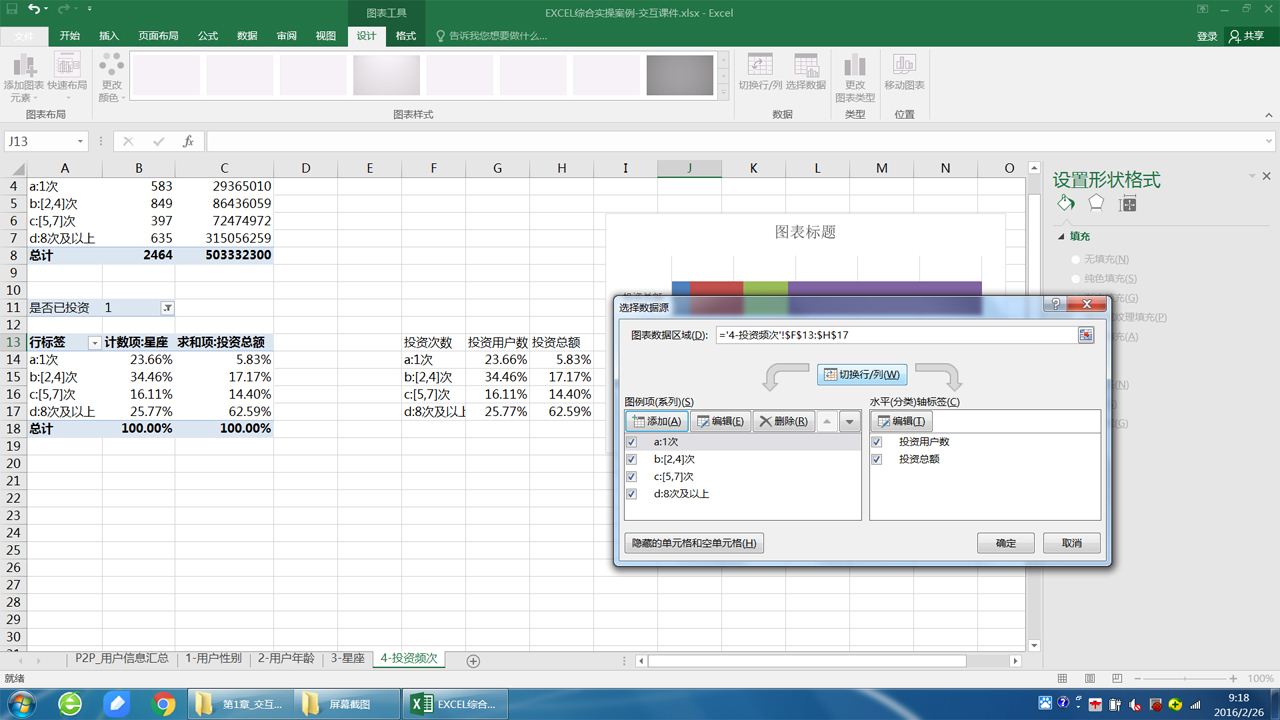Confirm the dialog with 确定
The image size is (1280, 720).
[1005, 543]
